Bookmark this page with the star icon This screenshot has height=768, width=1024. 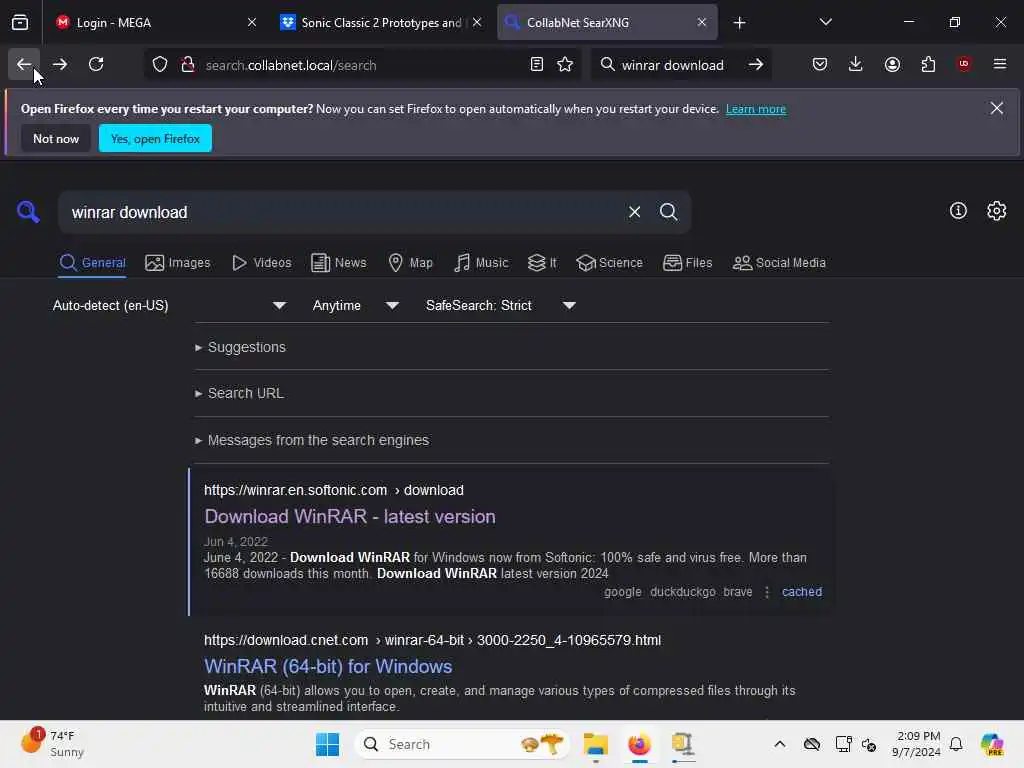[x=565, y=65]
